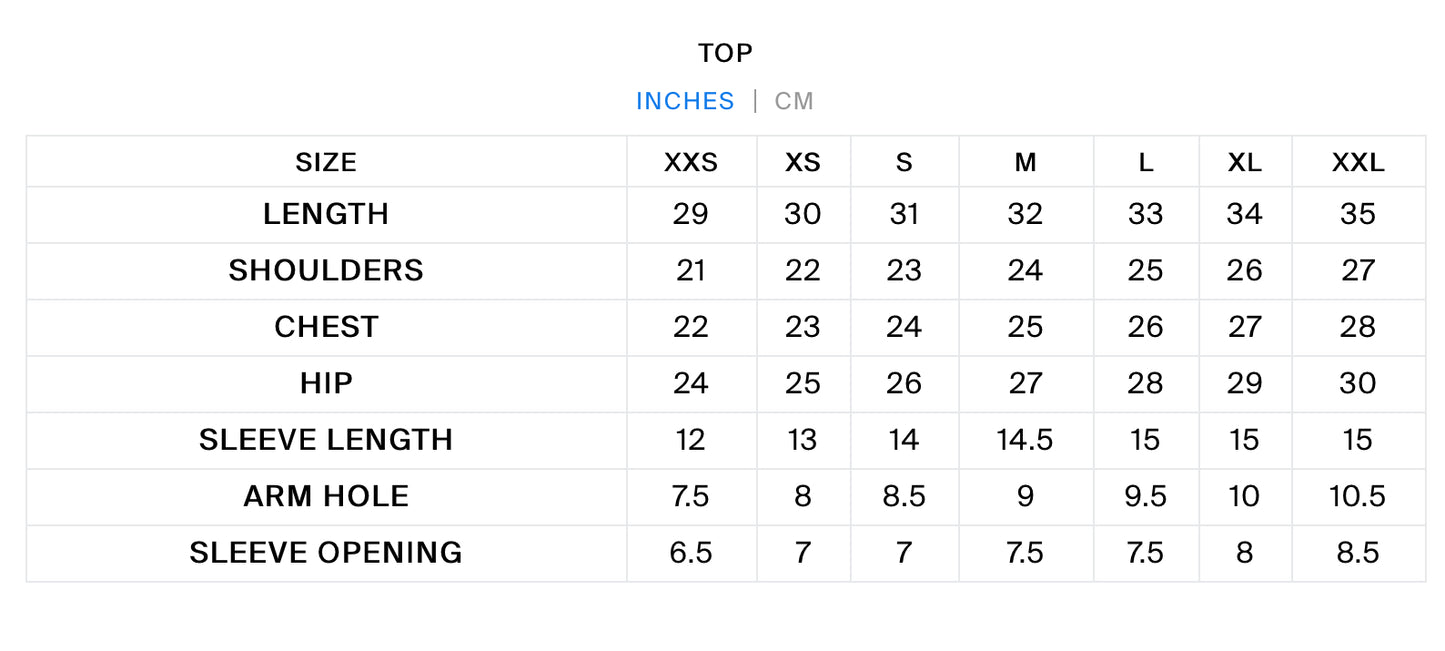Click the 10.5 arm hole value for XXL
Viewport: 1445px width, 651px height.
pos(1358,496)
